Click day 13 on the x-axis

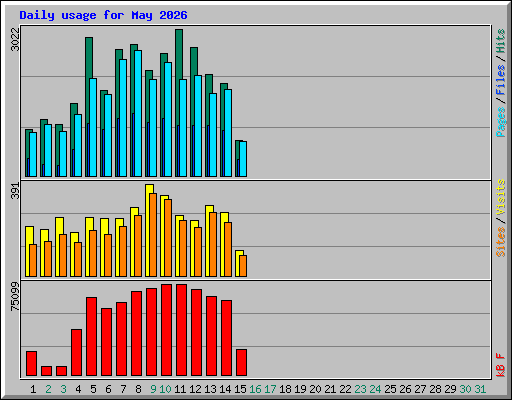coord(210,389)
